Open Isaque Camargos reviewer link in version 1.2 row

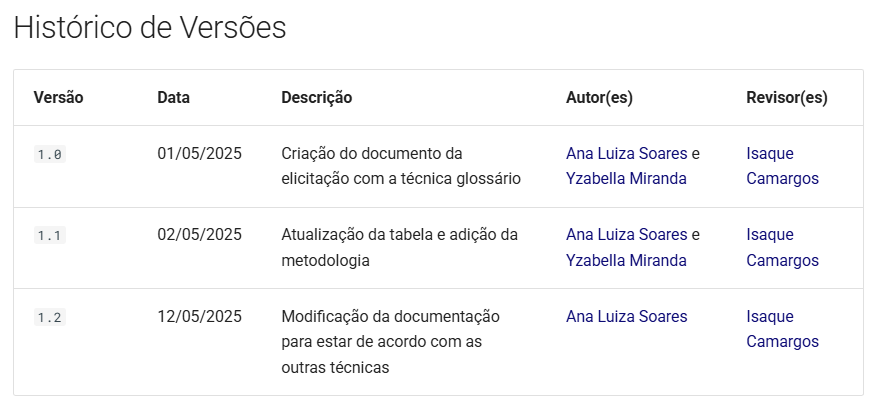click(782, 329)
